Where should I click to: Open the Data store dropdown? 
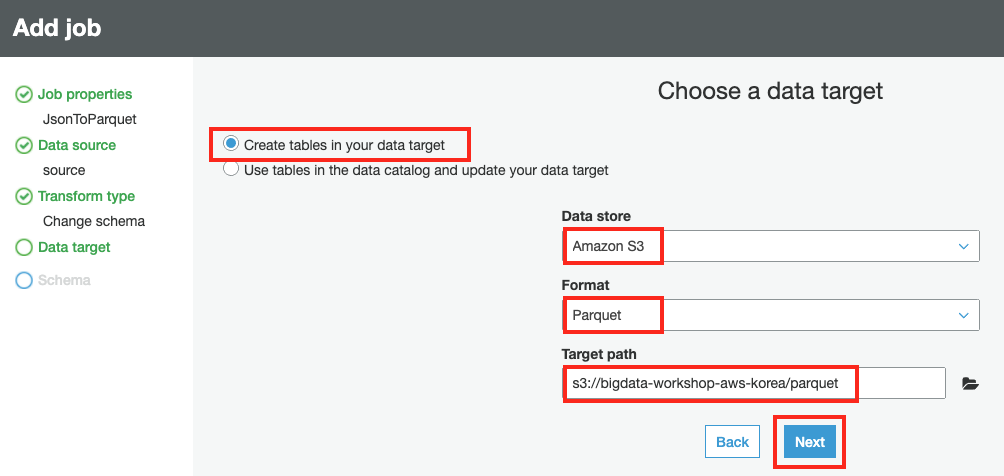[770, 246]
